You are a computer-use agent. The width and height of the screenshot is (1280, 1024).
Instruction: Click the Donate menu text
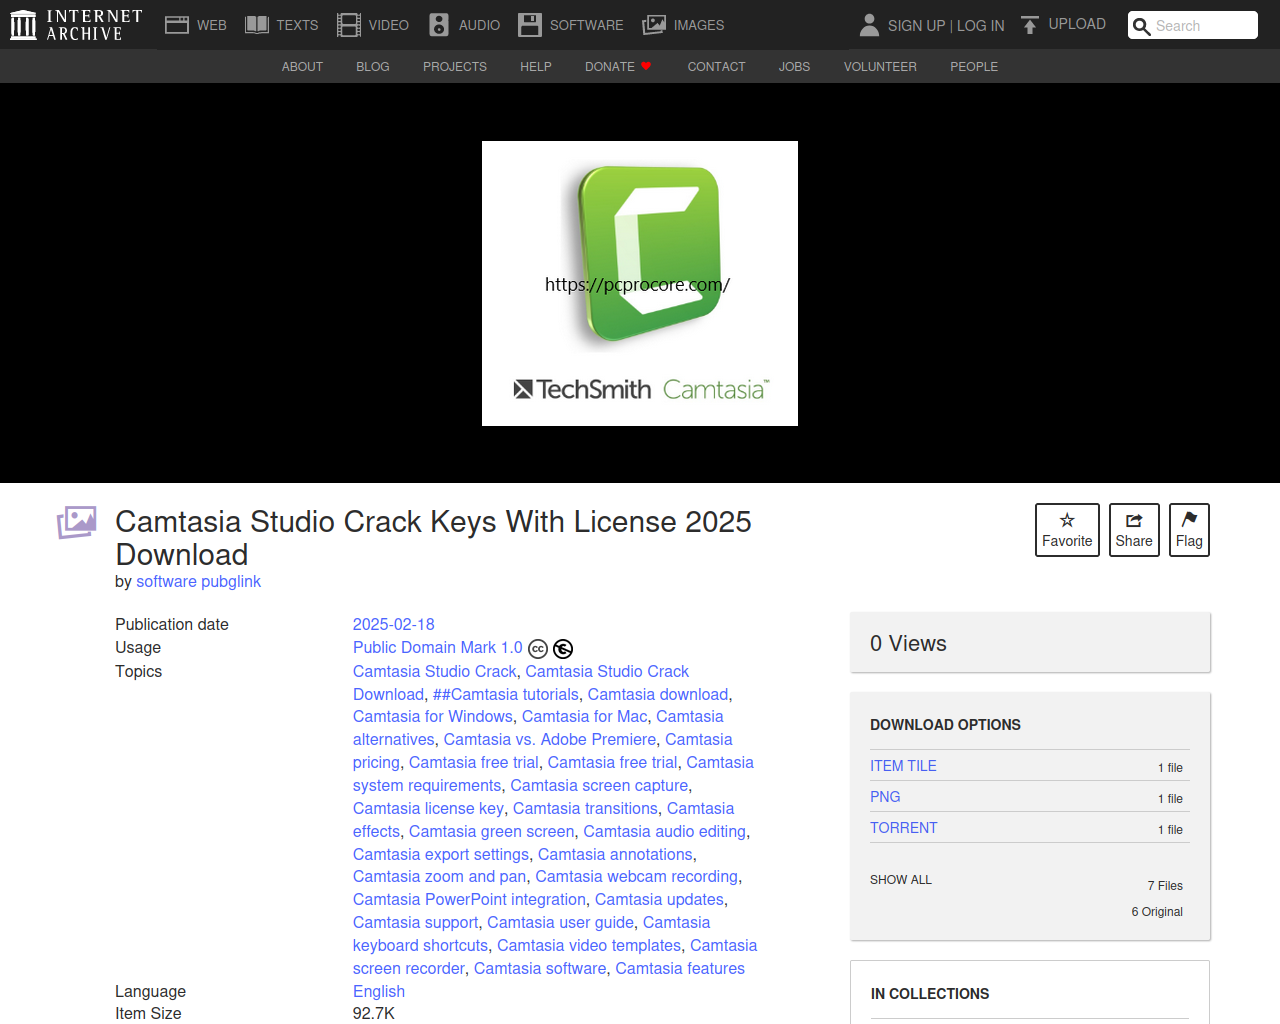(610, 67)
